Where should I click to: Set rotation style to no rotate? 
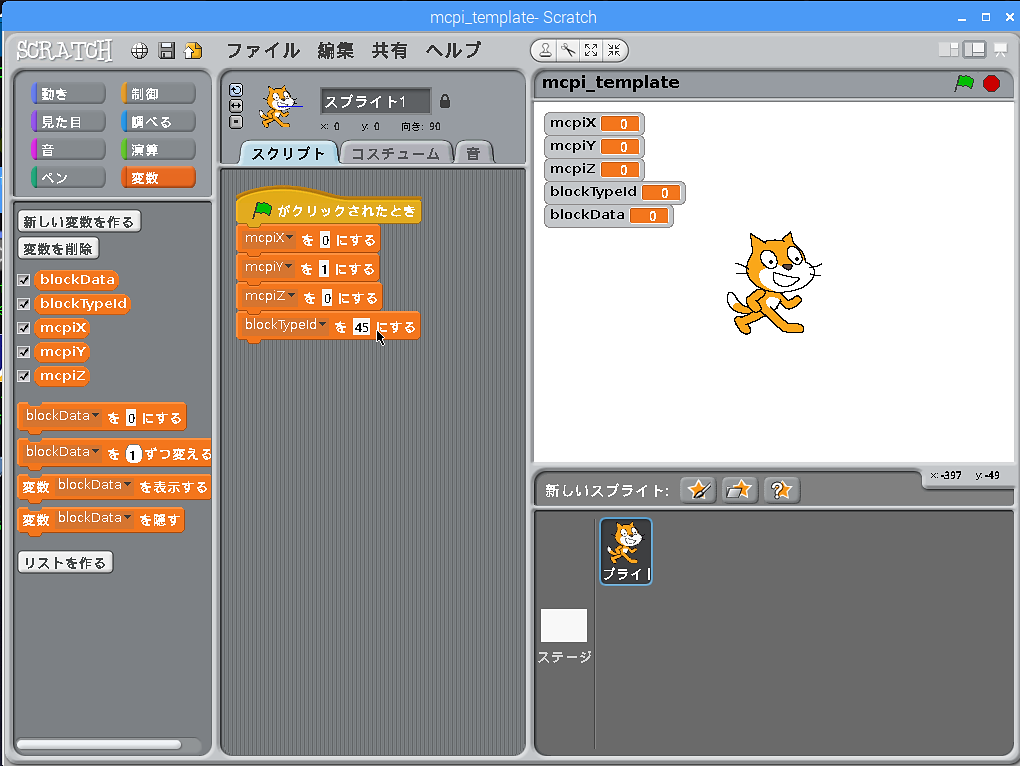tap(236, 122)
